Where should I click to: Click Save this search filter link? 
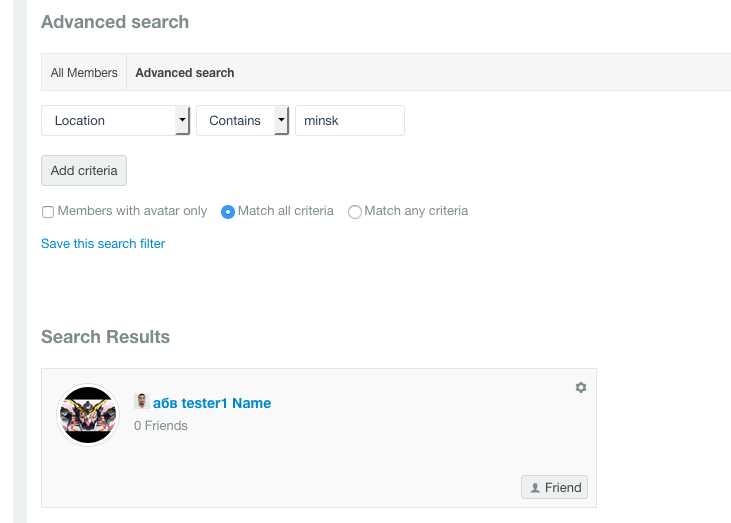[x=103, y=244]
